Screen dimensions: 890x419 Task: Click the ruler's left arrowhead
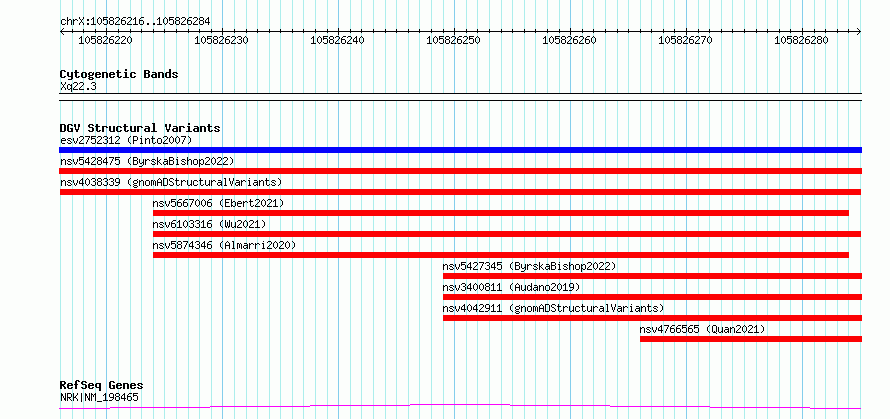click(x=62, y=32)
